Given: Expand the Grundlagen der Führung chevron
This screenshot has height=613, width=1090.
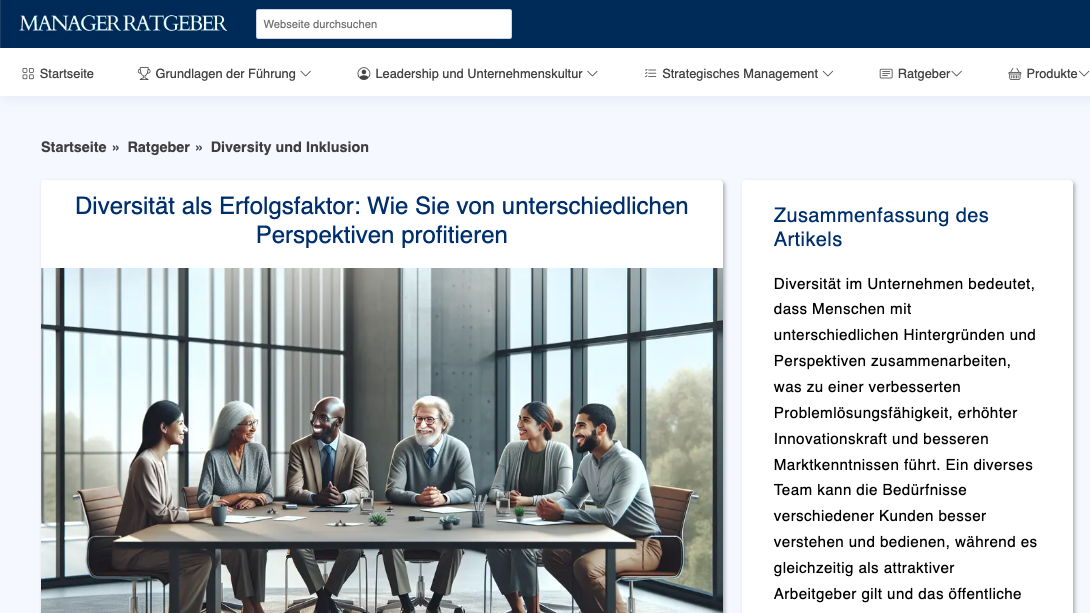Looking at the screenshot, I should (305, 74).
